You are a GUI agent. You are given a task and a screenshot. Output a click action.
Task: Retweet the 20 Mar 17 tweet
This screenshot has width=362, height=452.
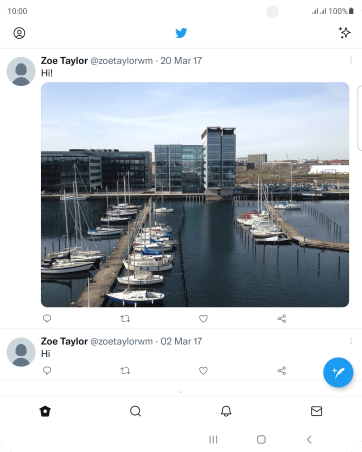coord(125,319)
